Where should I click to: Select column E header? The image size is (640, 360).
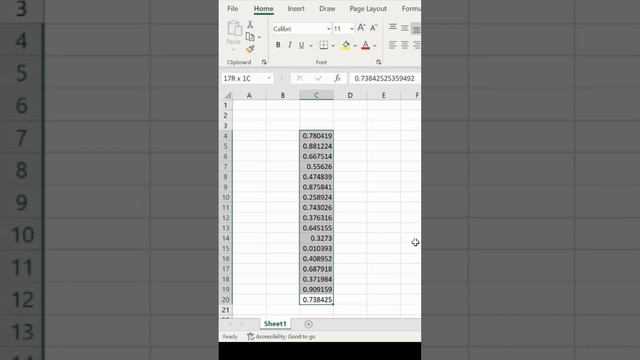(x=383, y=95)
